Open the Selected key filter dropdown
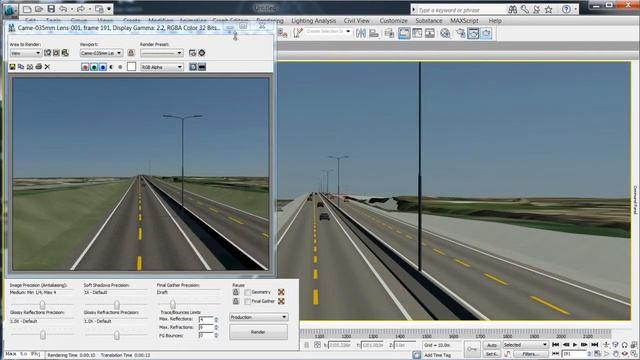 (x=525, y=345)
